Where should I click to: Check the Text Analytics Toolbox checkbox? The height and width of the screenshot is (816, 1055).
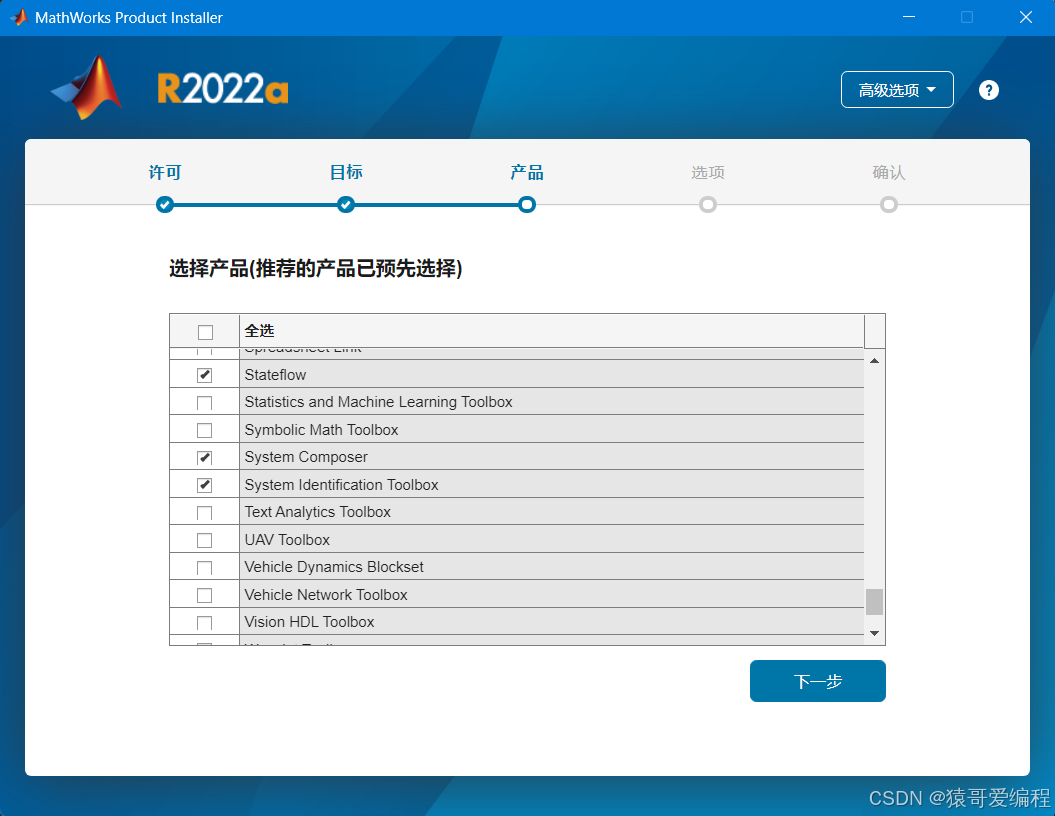tap(205, 513)
